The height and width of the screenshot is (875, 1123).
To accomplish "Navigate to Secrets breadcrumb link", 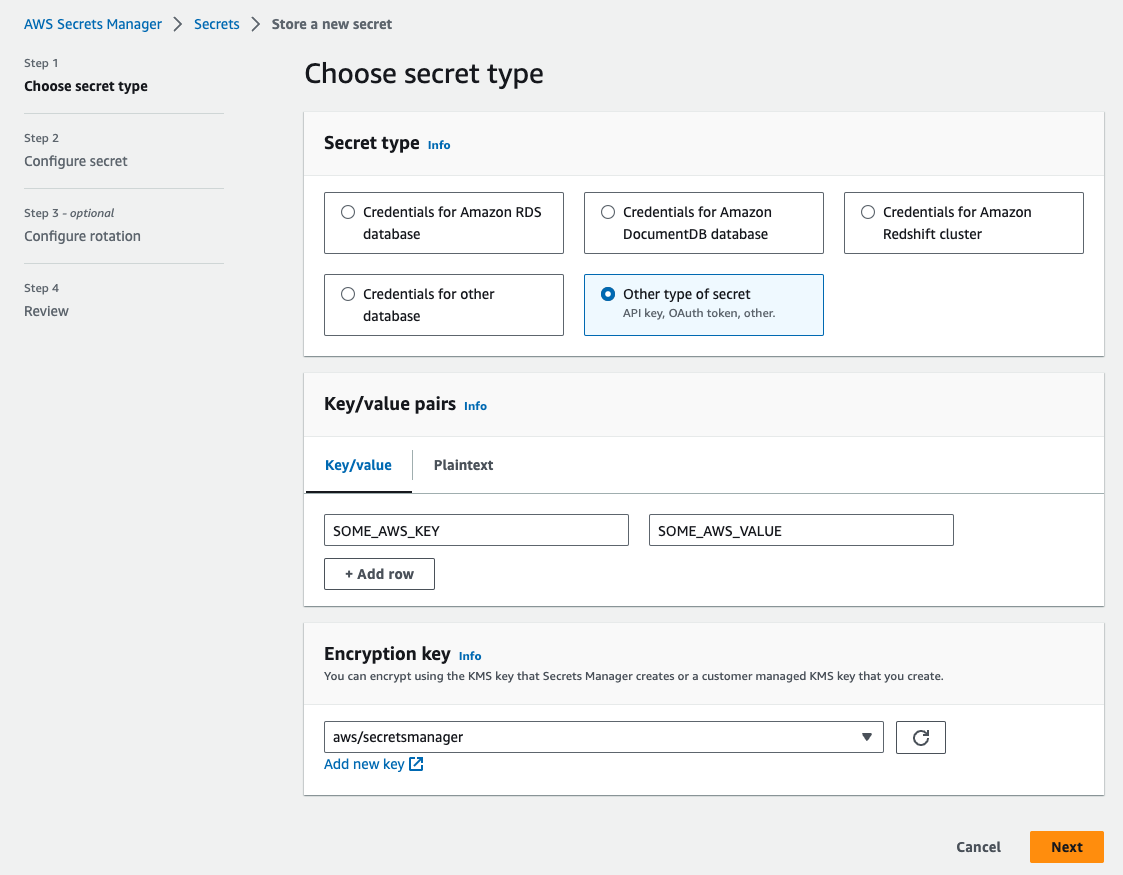I will pyautogui.click(x=217, y=24).
